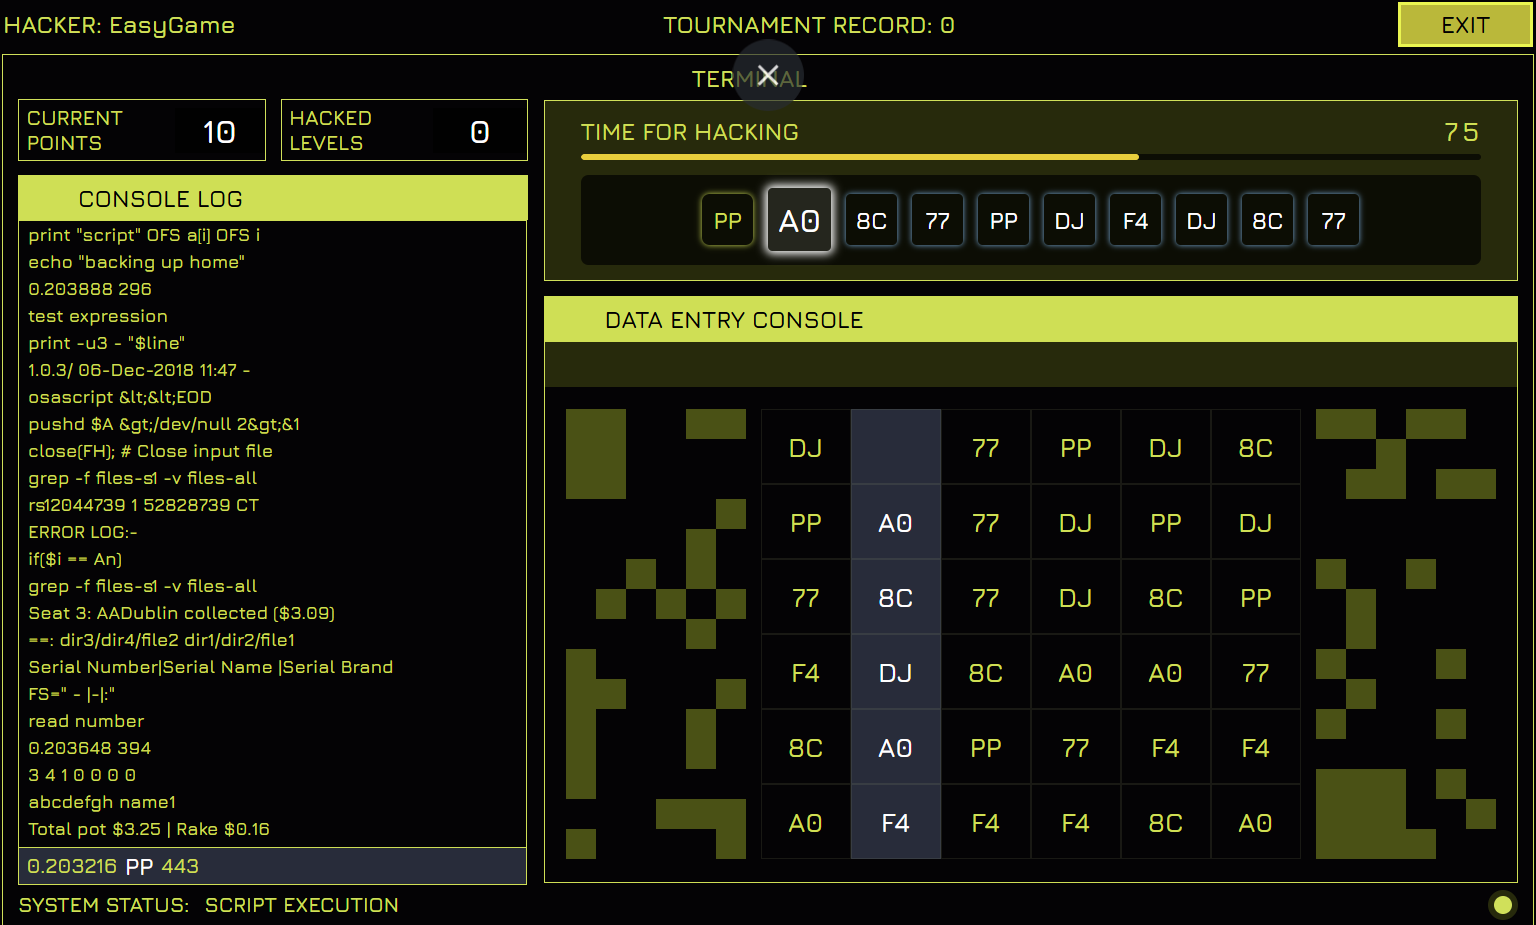Click the "ERROR LOG:-" console line

83,532
